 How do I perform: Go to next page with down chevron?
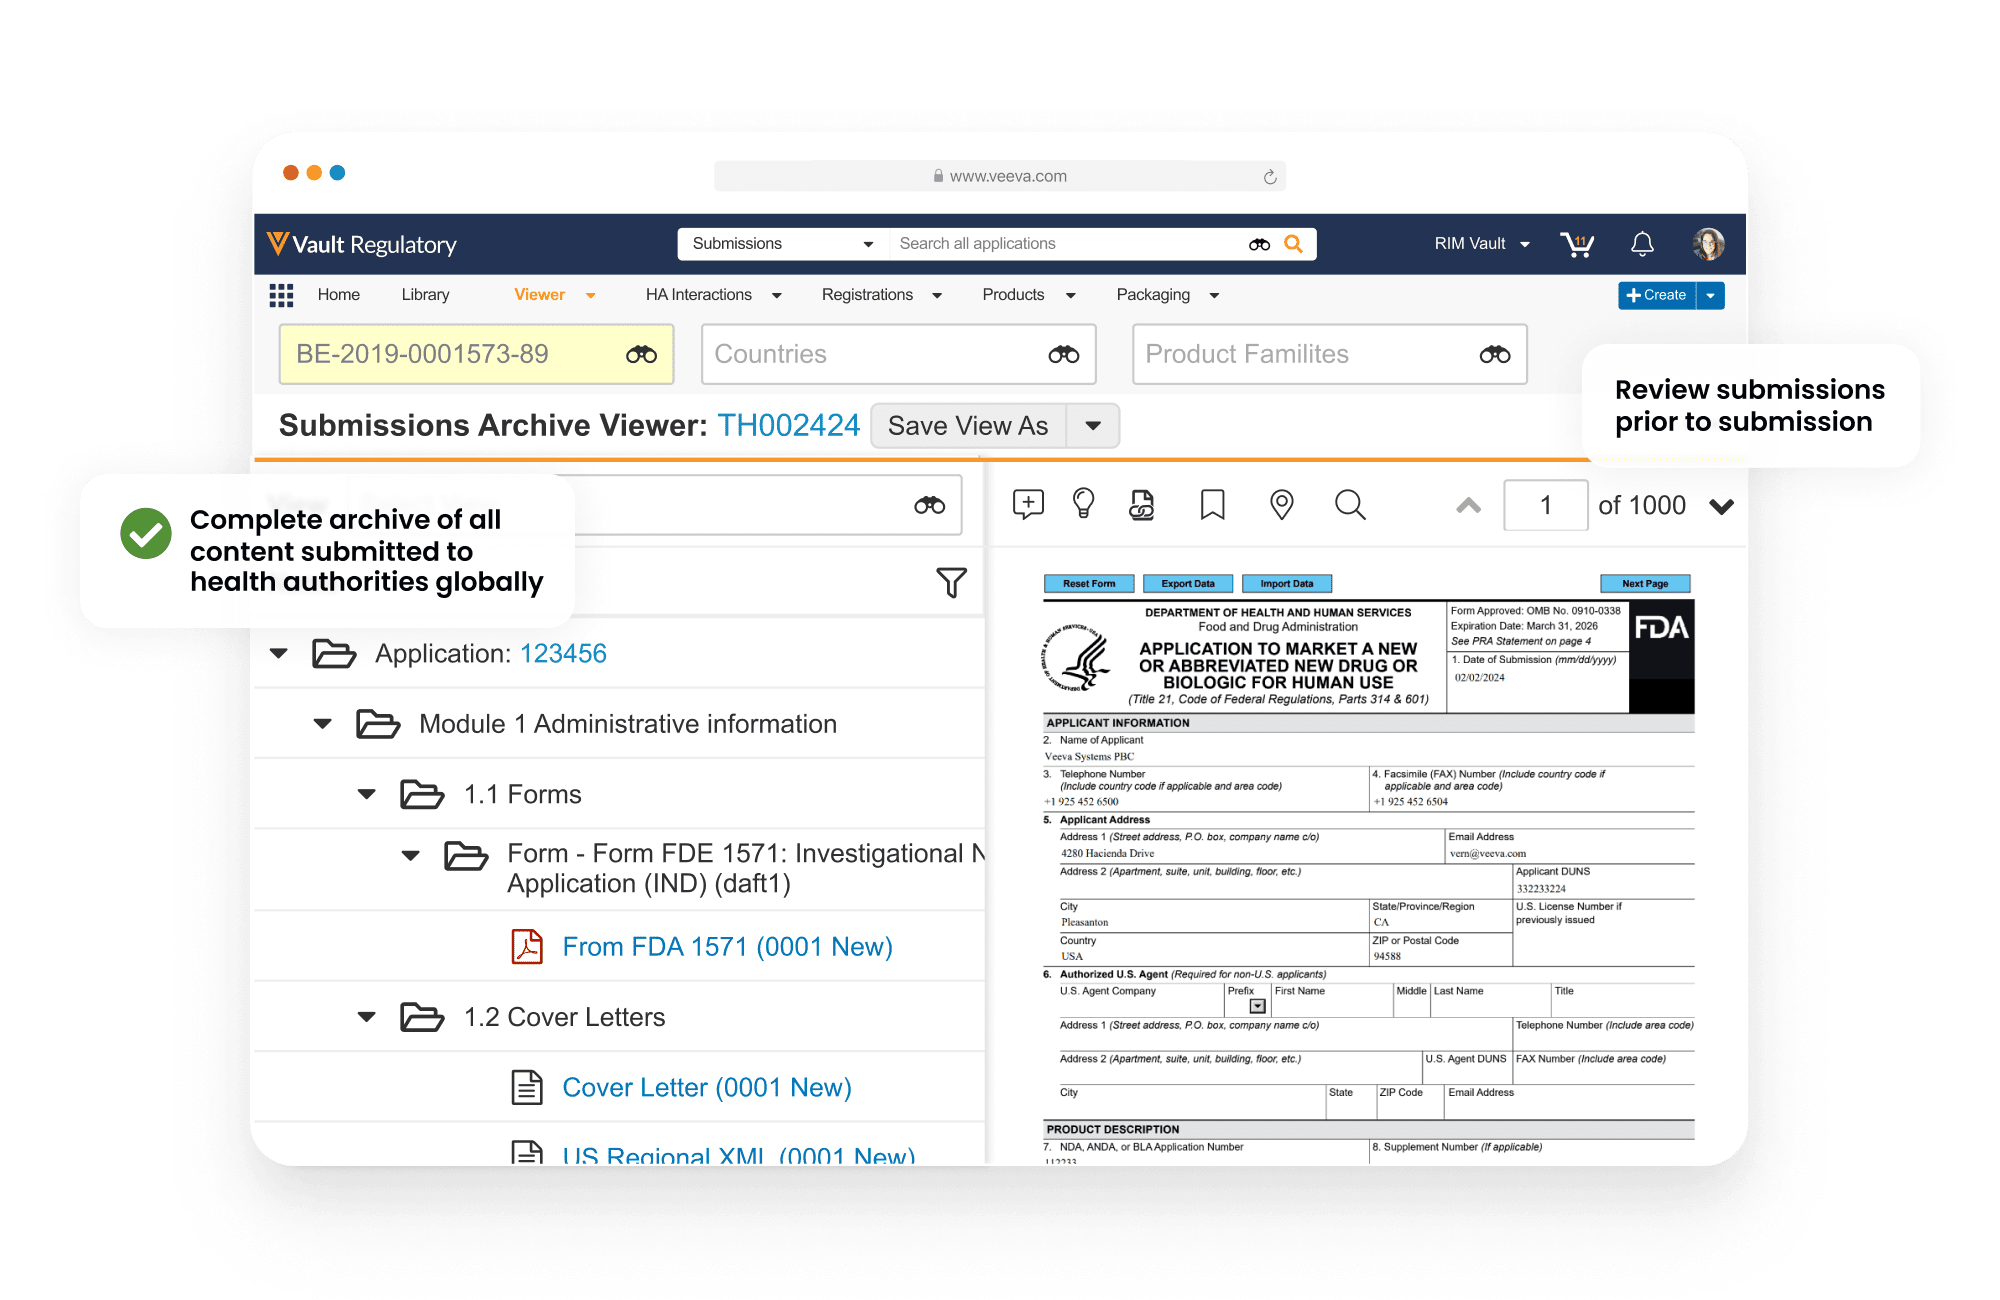[1721, 506]
